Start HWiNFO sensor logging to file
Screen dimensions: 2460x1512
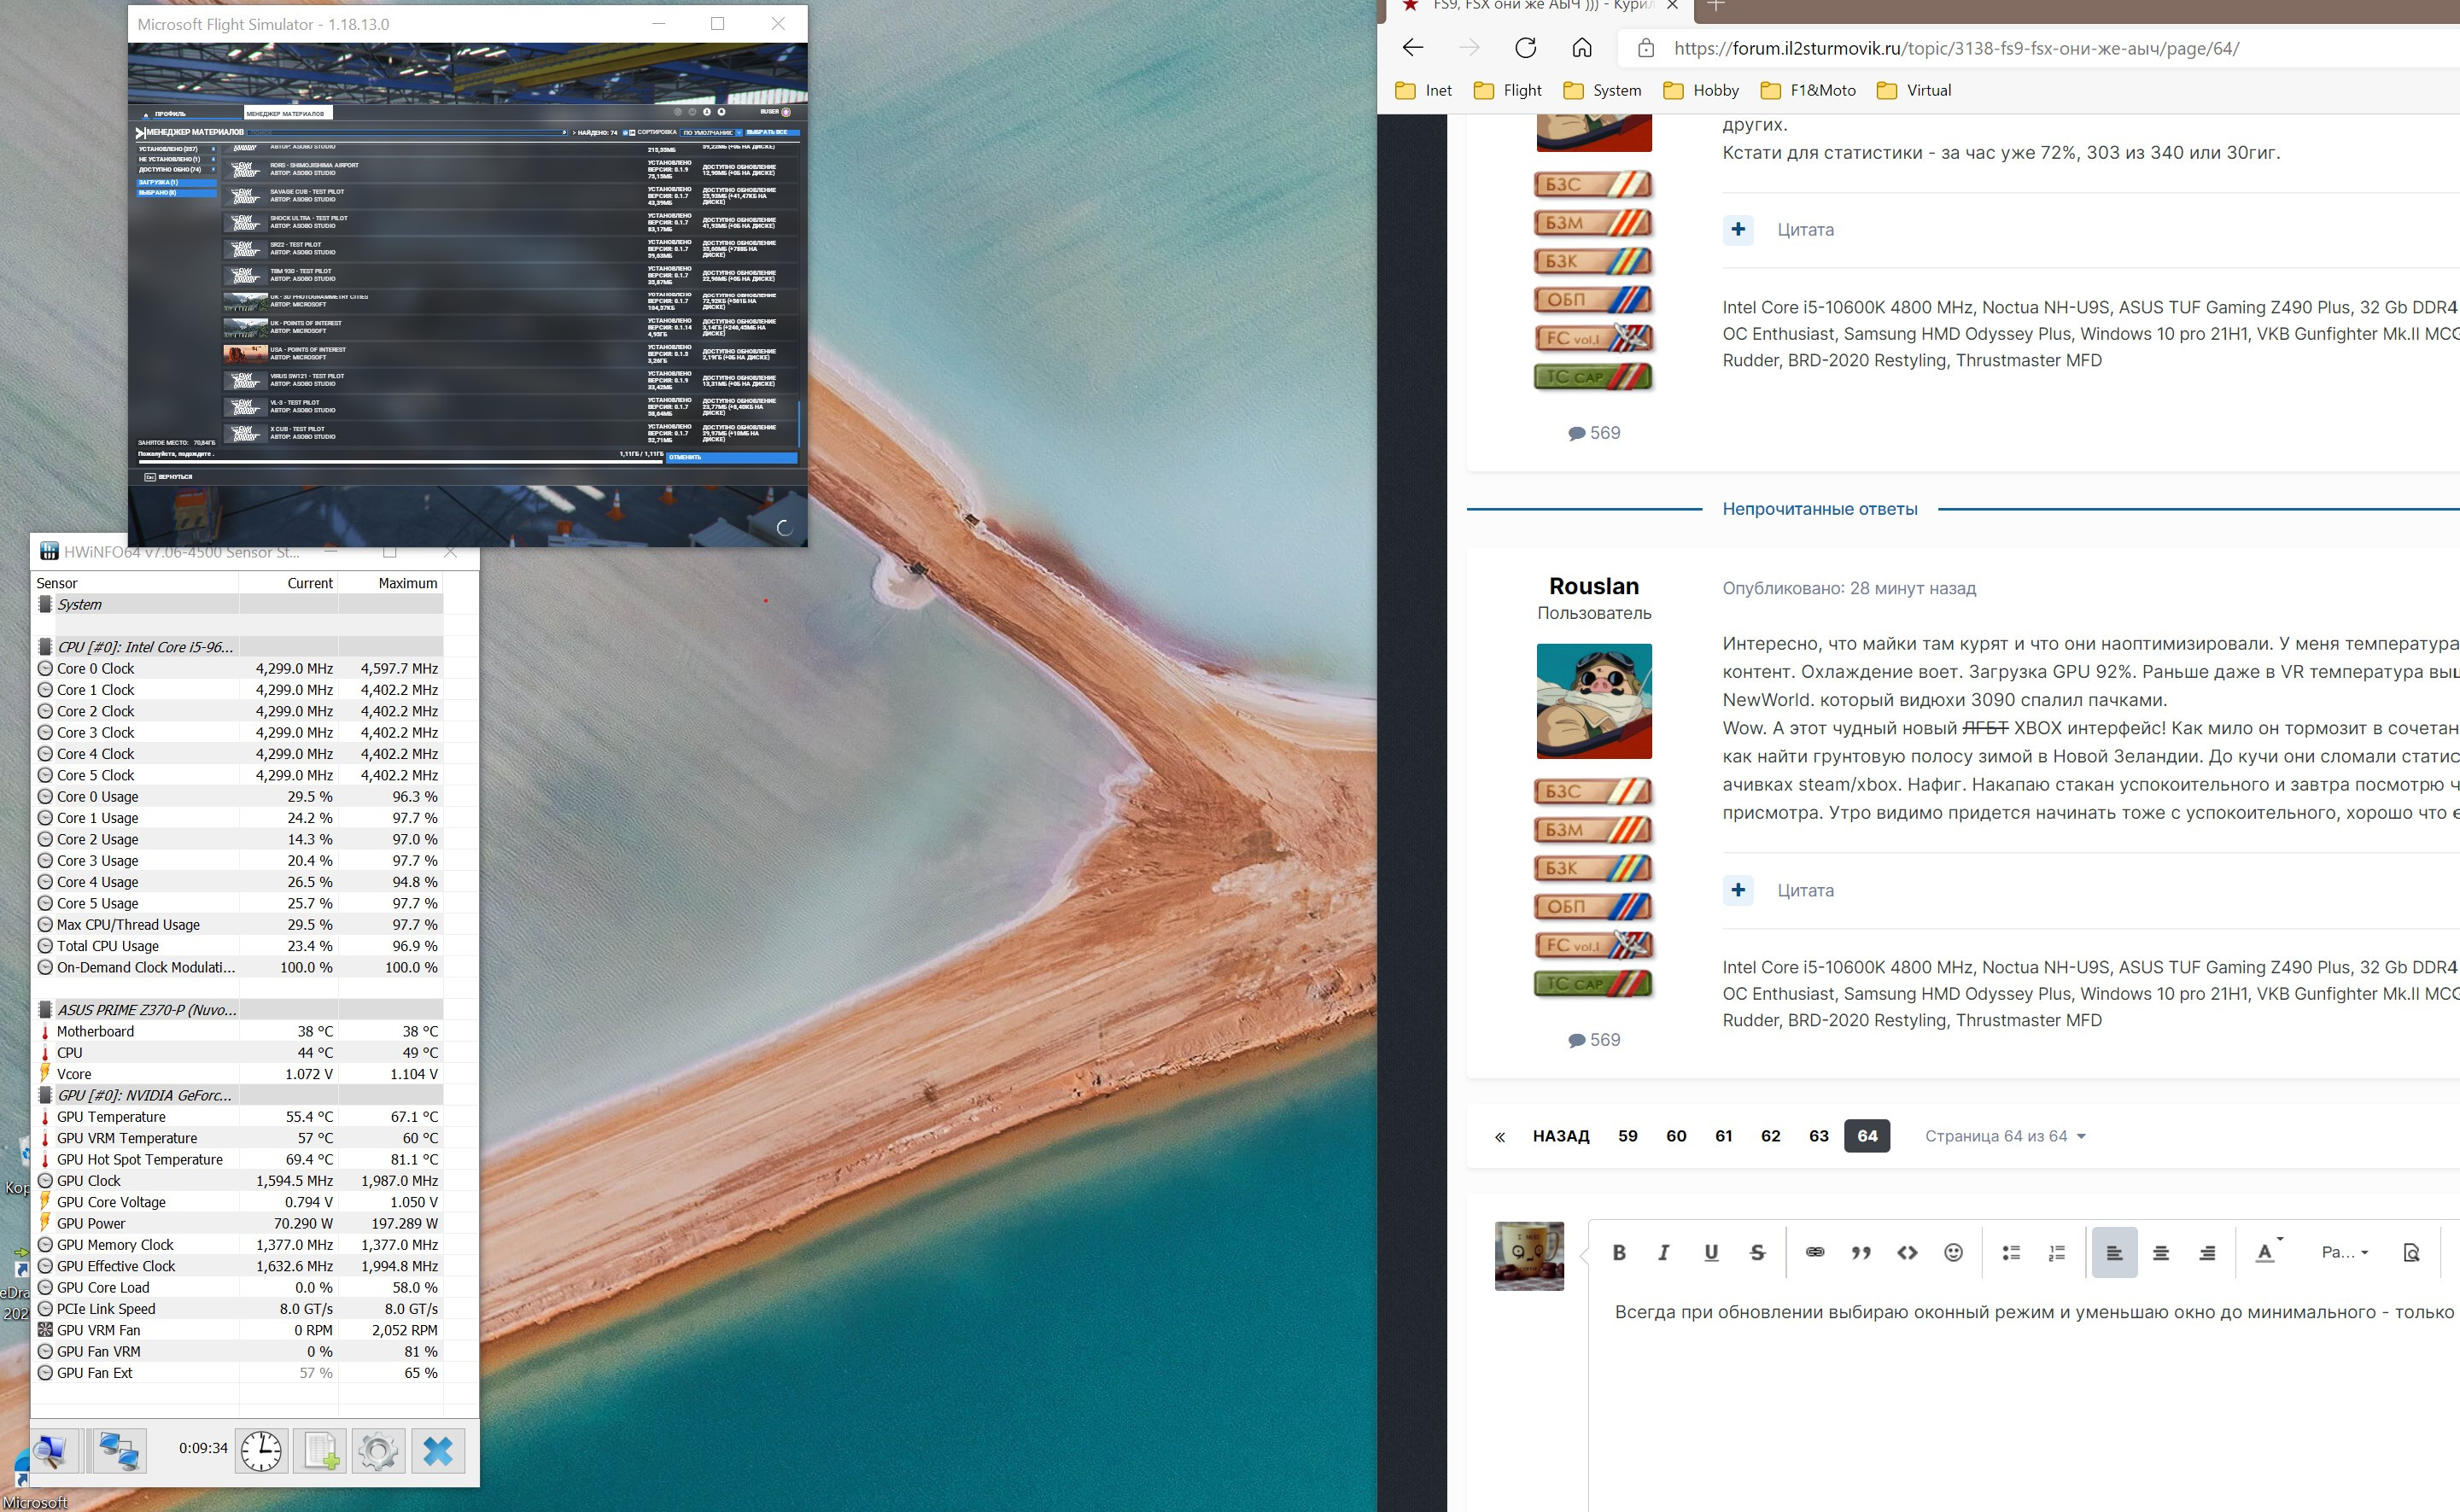pyautogui.click(x=320, y=1450)
